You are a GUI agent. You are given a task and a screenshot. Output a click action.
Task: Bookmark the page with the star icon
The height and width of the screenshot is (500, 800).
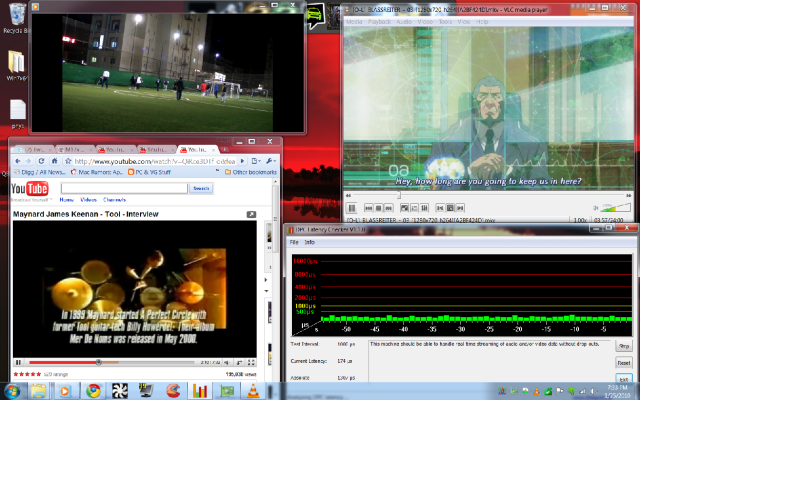pyautogui.click(x=68, y=161)
